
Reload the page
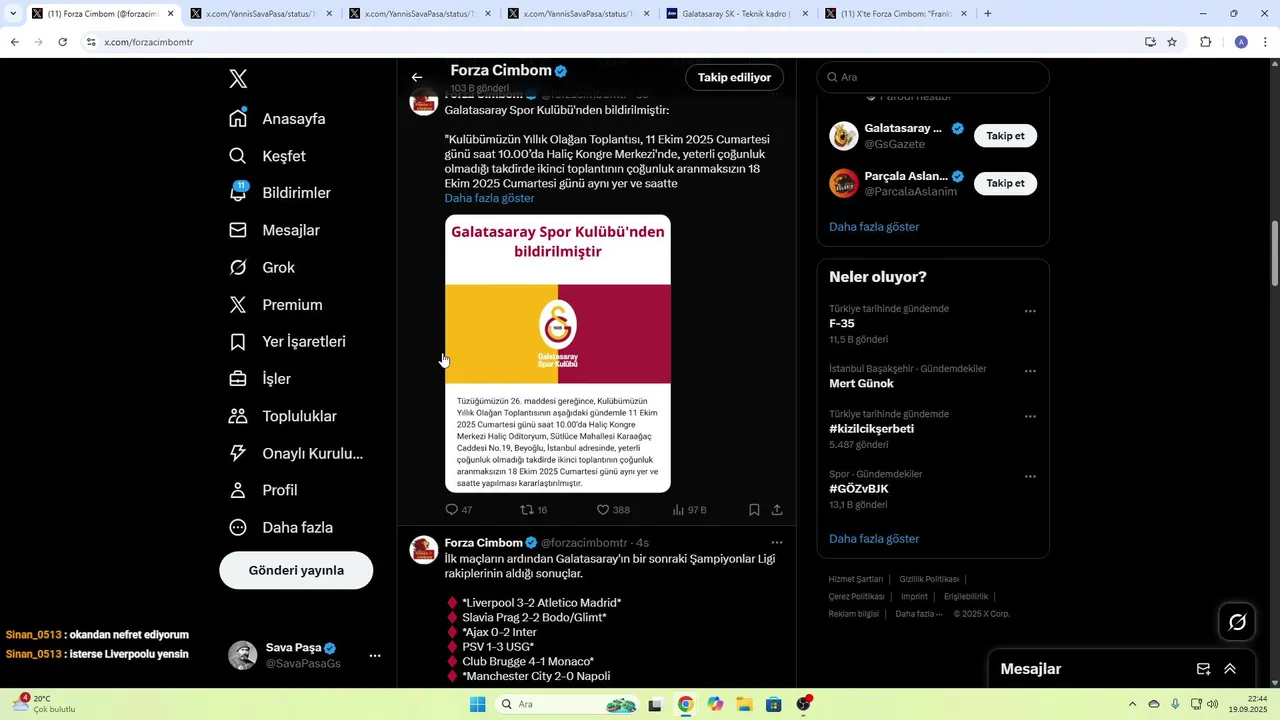62,42
